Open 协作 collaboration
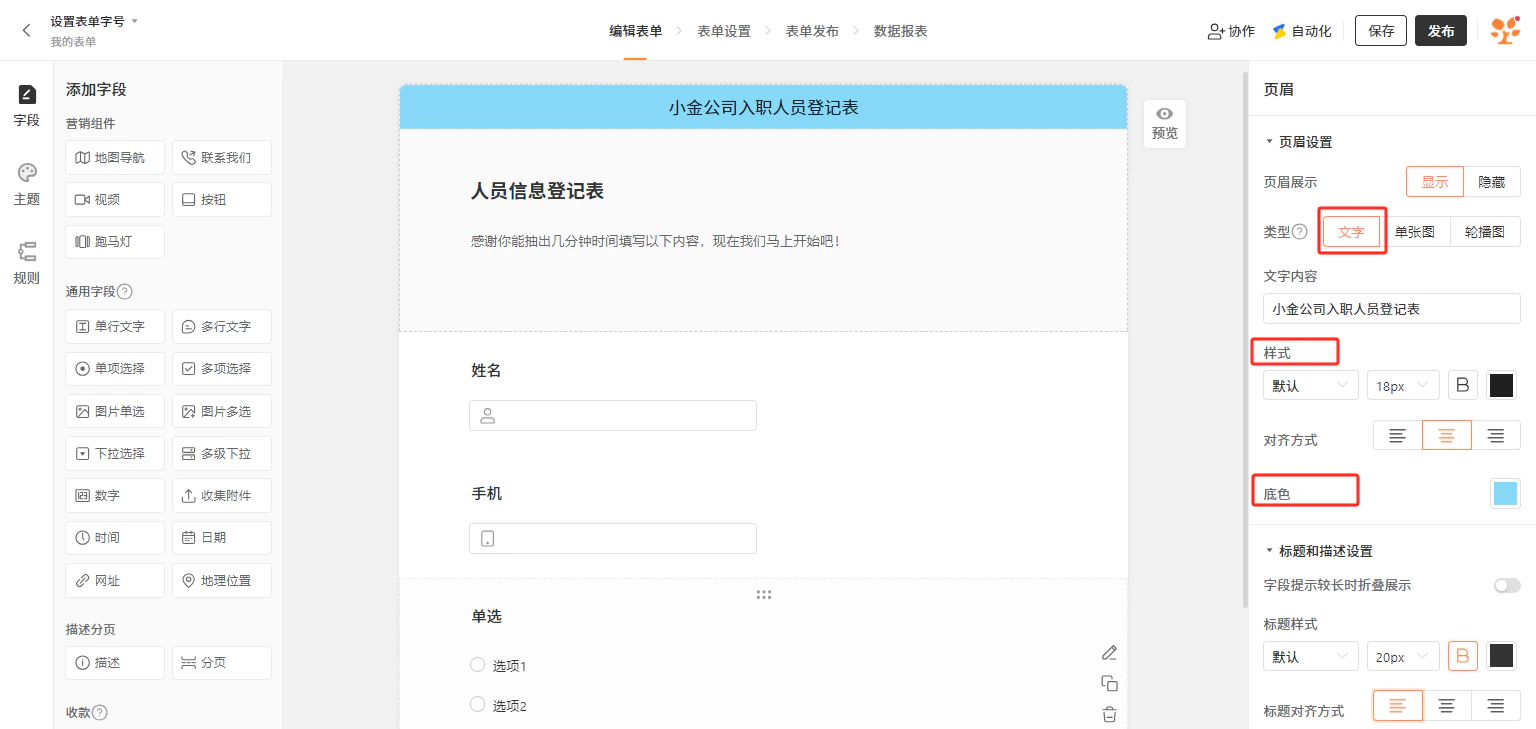Image resolution: width=1536 pixels, height=729 pixels. (1231, 31)
